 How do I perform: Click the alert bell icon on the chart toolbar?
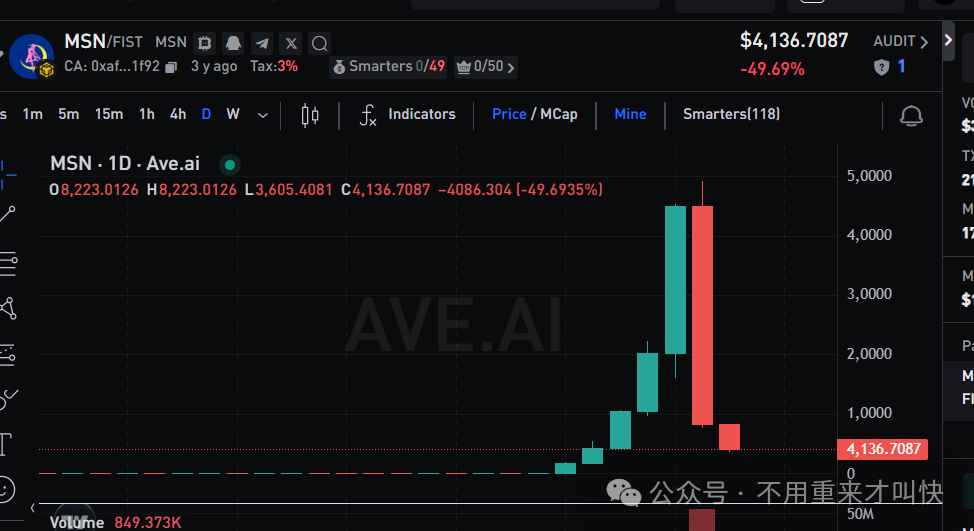[x=911, y=115]
